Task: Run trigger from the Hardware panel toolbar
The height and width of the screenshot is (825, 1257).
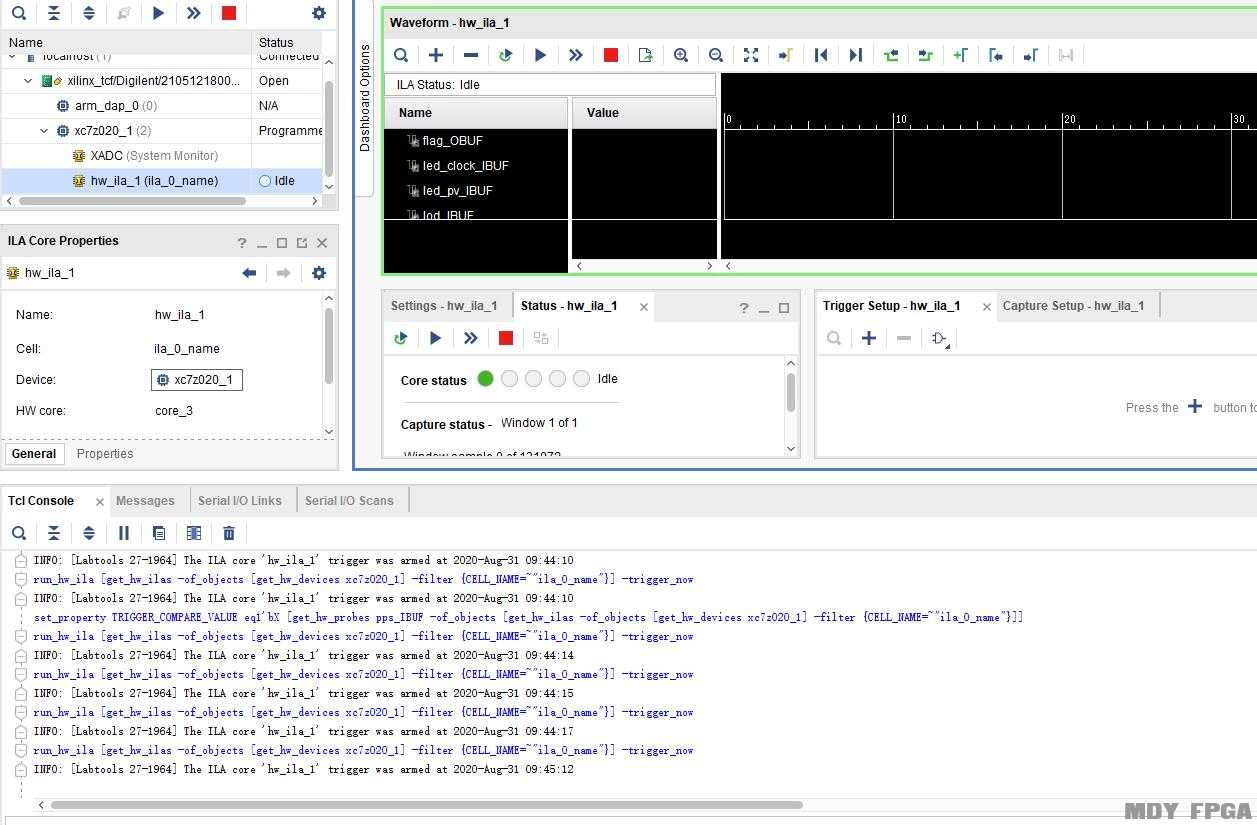Action: (x=158, y=13)
